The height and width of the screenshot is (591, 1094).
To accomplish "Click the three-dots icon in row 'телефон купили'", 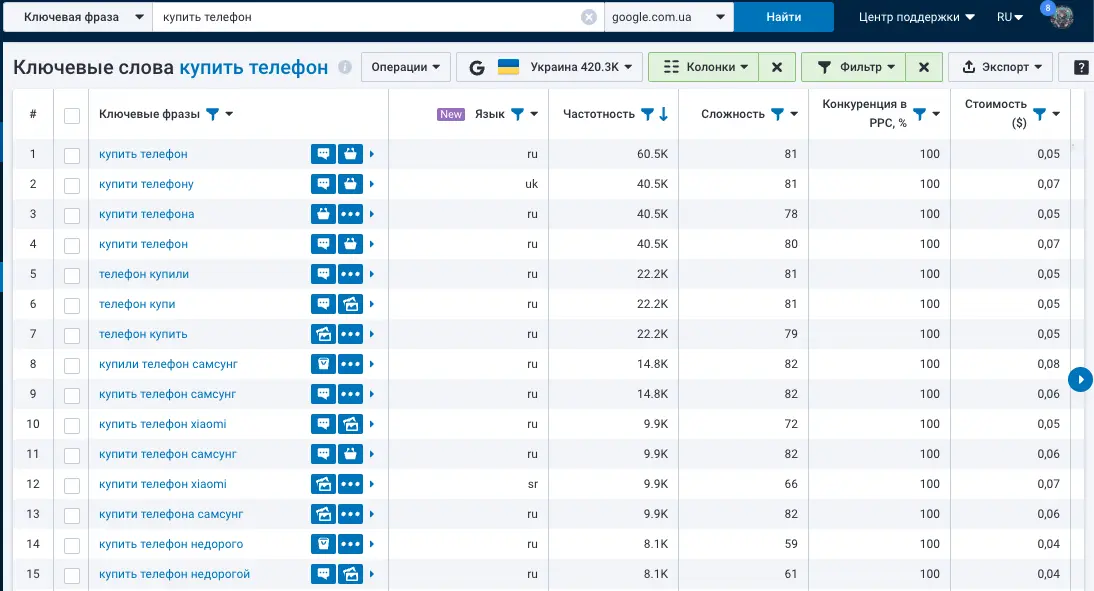I will (x=350, y=274).
